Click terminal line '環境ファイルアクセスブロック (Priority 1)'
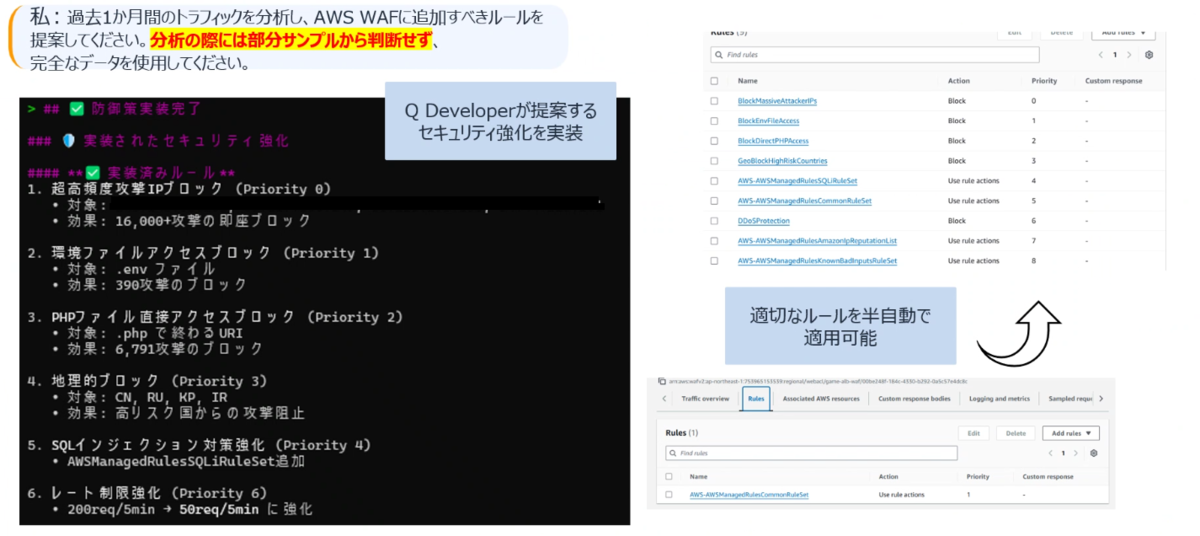Image resolution: width=1200 pixels, height=536 pixels. 215,253
